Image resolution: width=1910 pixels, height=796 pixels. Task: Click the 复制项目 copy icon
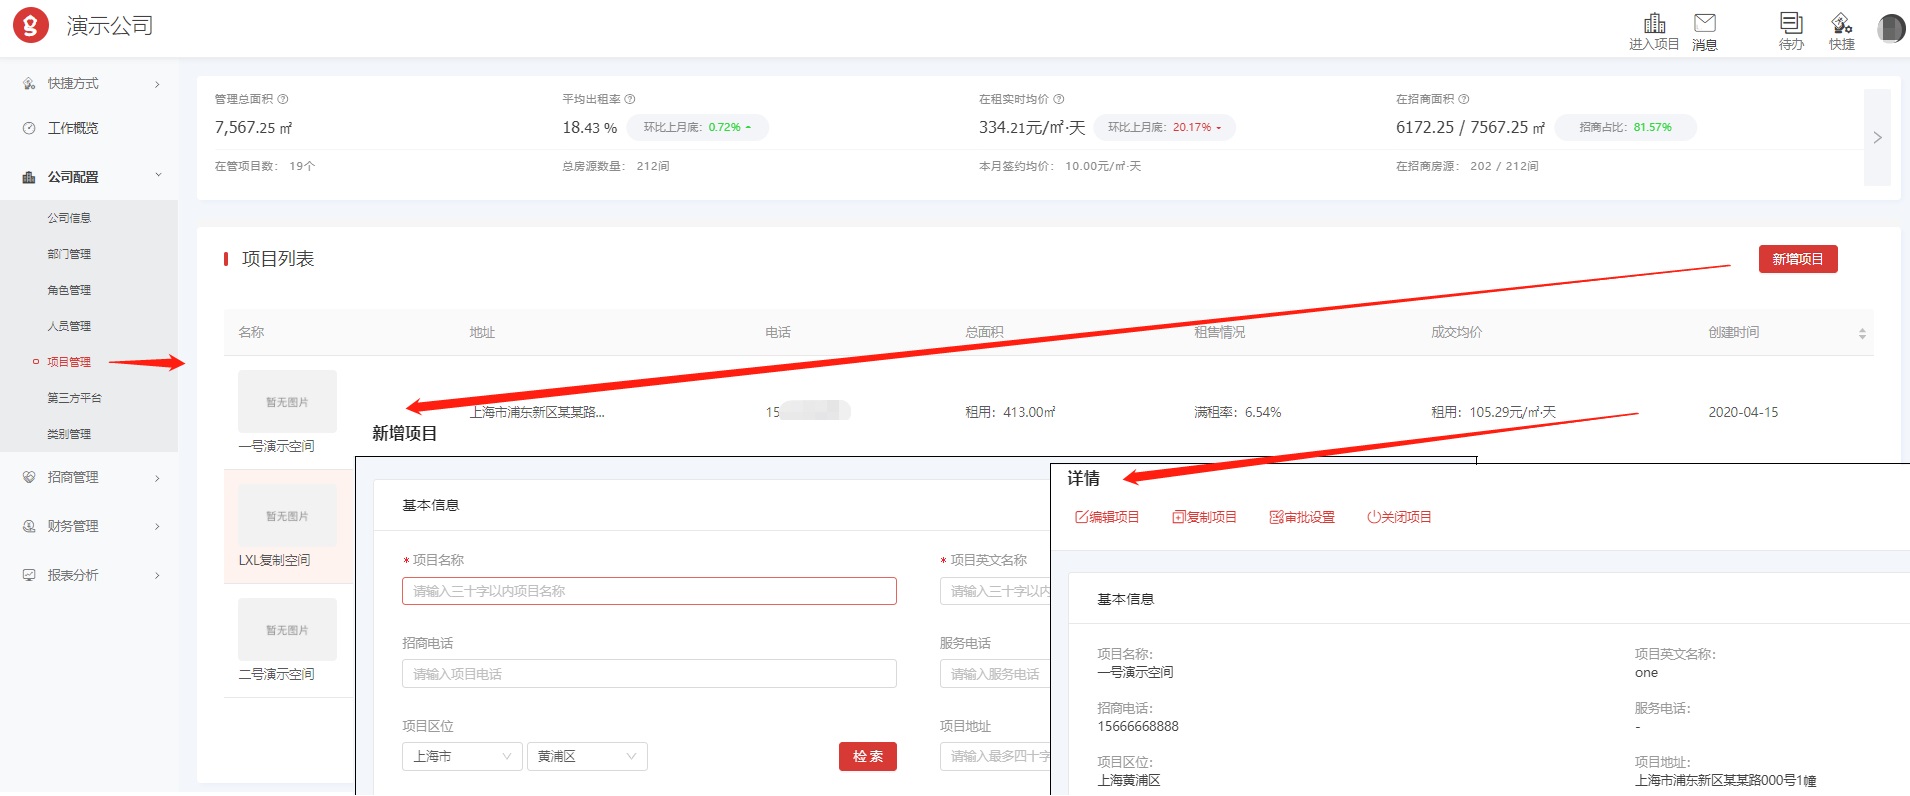[x=1178, y=517]
